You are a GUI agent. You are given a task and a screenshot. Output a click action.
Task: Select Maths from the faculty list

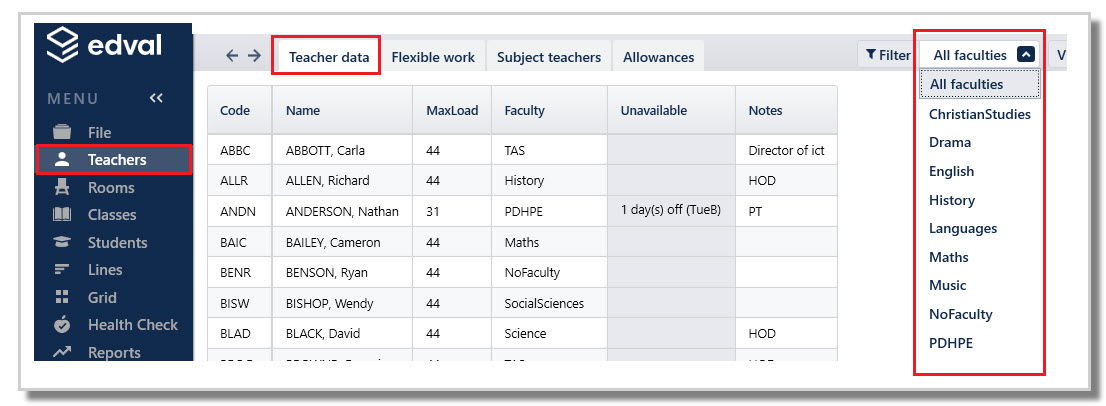(949, 257)
